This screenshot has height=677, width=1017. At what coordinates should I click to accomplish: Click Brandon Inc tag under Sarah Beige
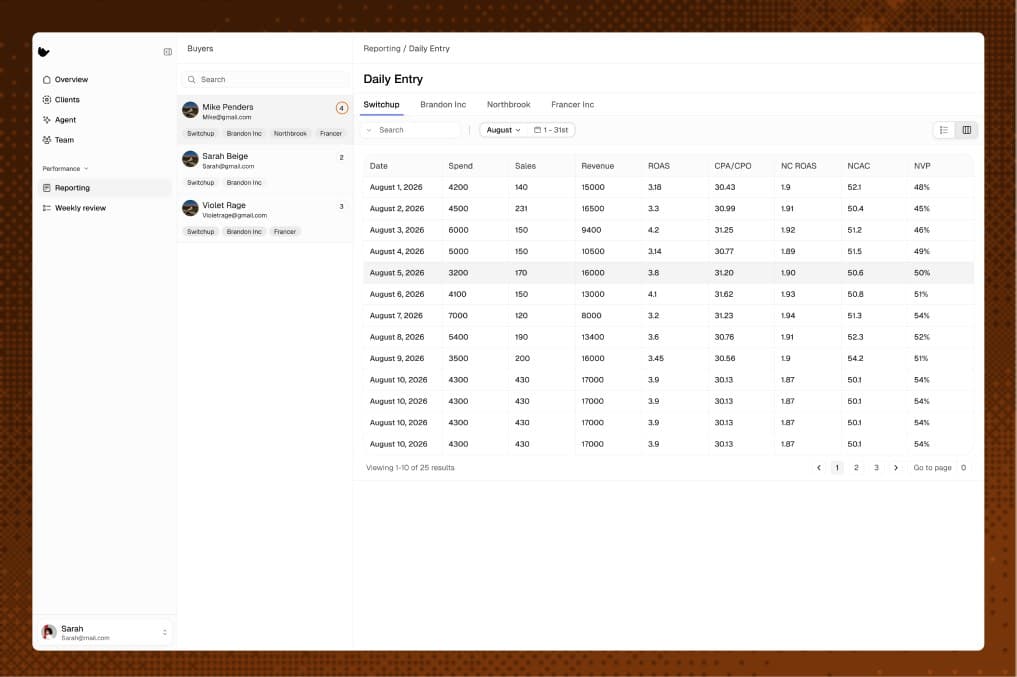pos(244,183)
